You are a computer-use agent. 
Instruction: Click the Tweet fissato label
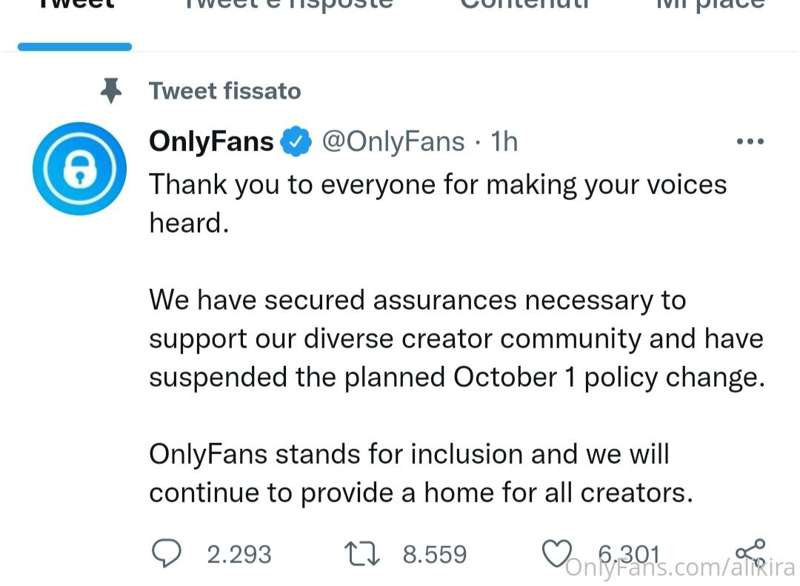(x=225, y=91)
